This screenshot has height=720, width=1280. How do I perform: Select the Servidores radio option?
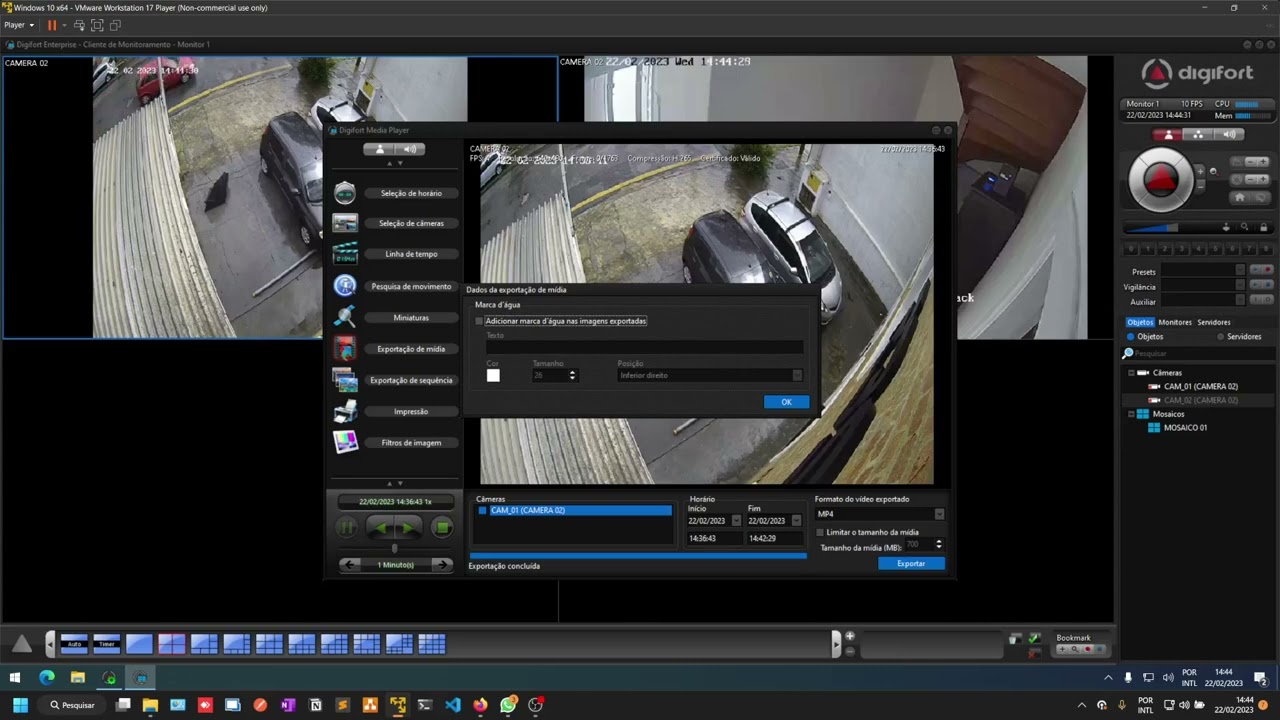pos(1221,337)
